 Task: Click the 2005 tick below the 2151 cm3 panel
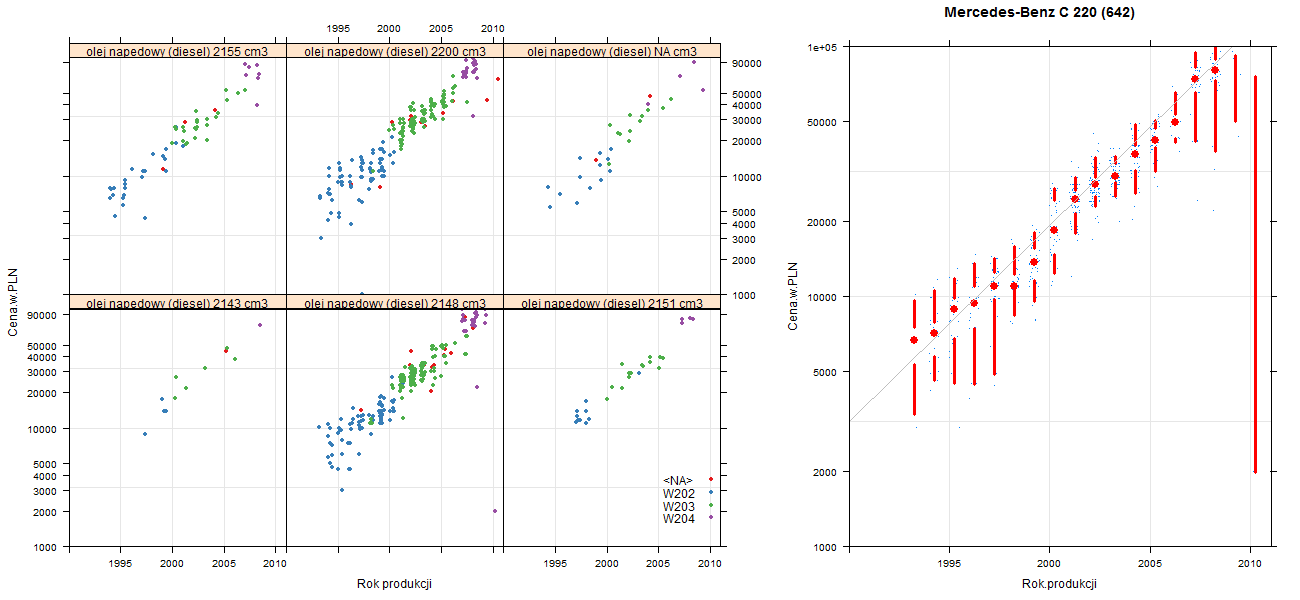coord(658,564)
